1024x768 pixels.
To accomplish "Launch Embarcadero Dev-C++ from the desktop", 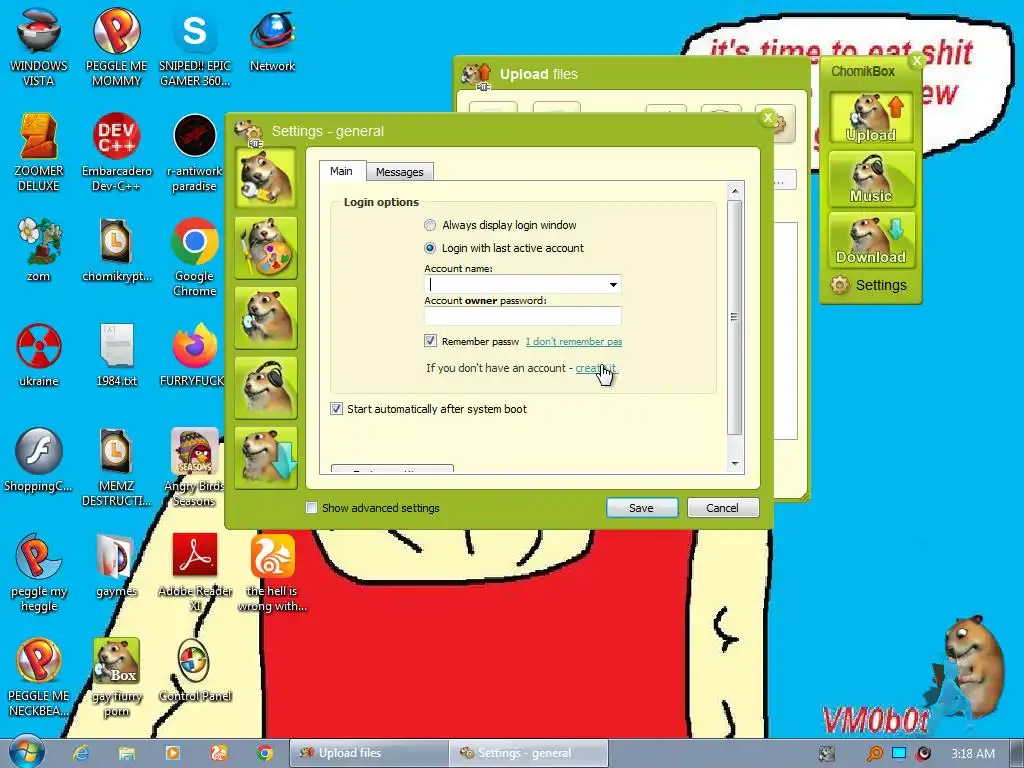I will click(x=116, y=153).
